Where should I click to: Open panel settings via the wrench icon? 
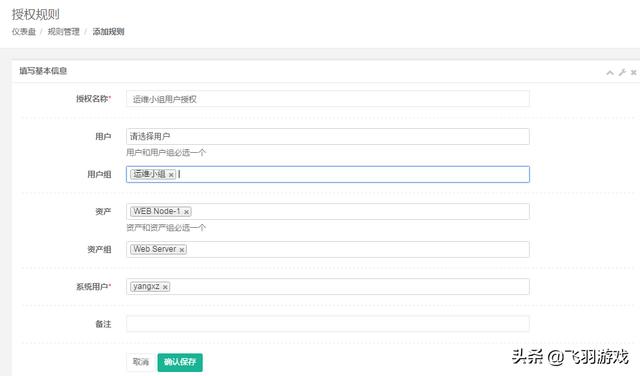point(622,72)
